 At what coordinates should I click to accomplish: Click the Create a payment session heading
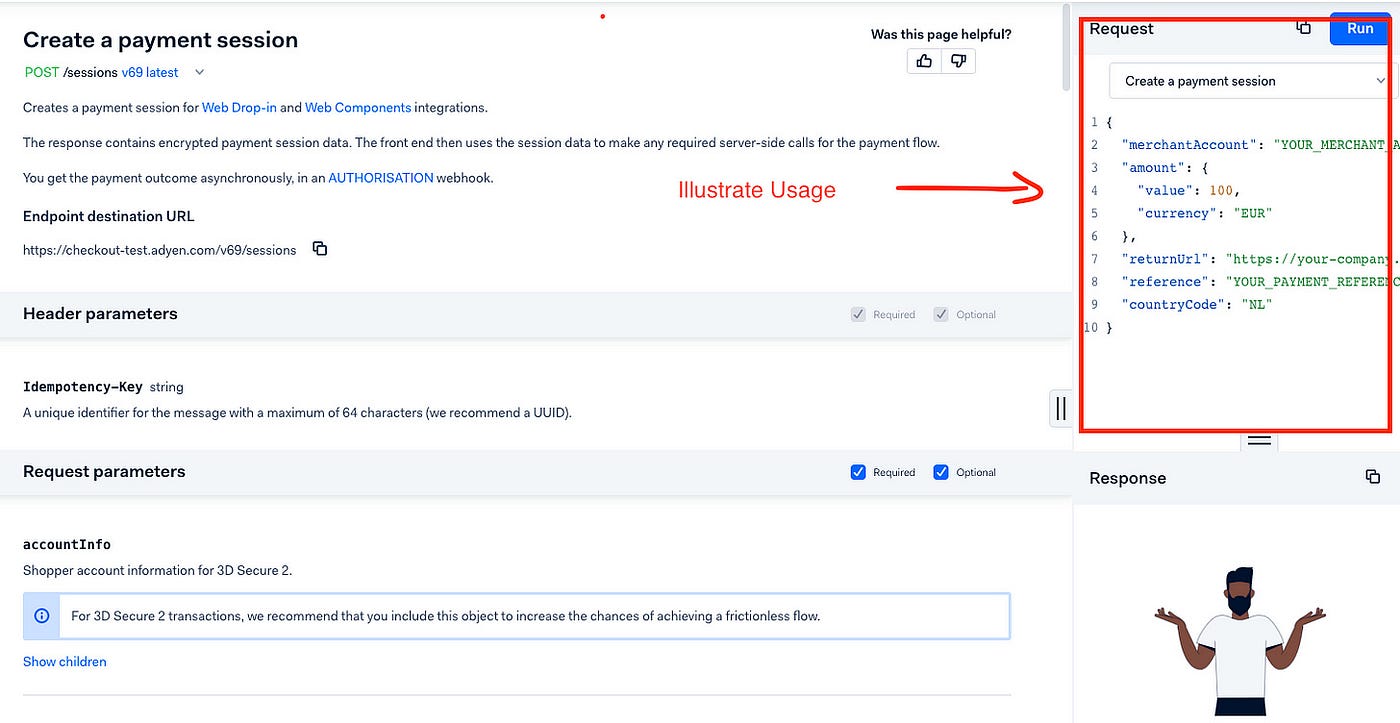coord(161,40)
